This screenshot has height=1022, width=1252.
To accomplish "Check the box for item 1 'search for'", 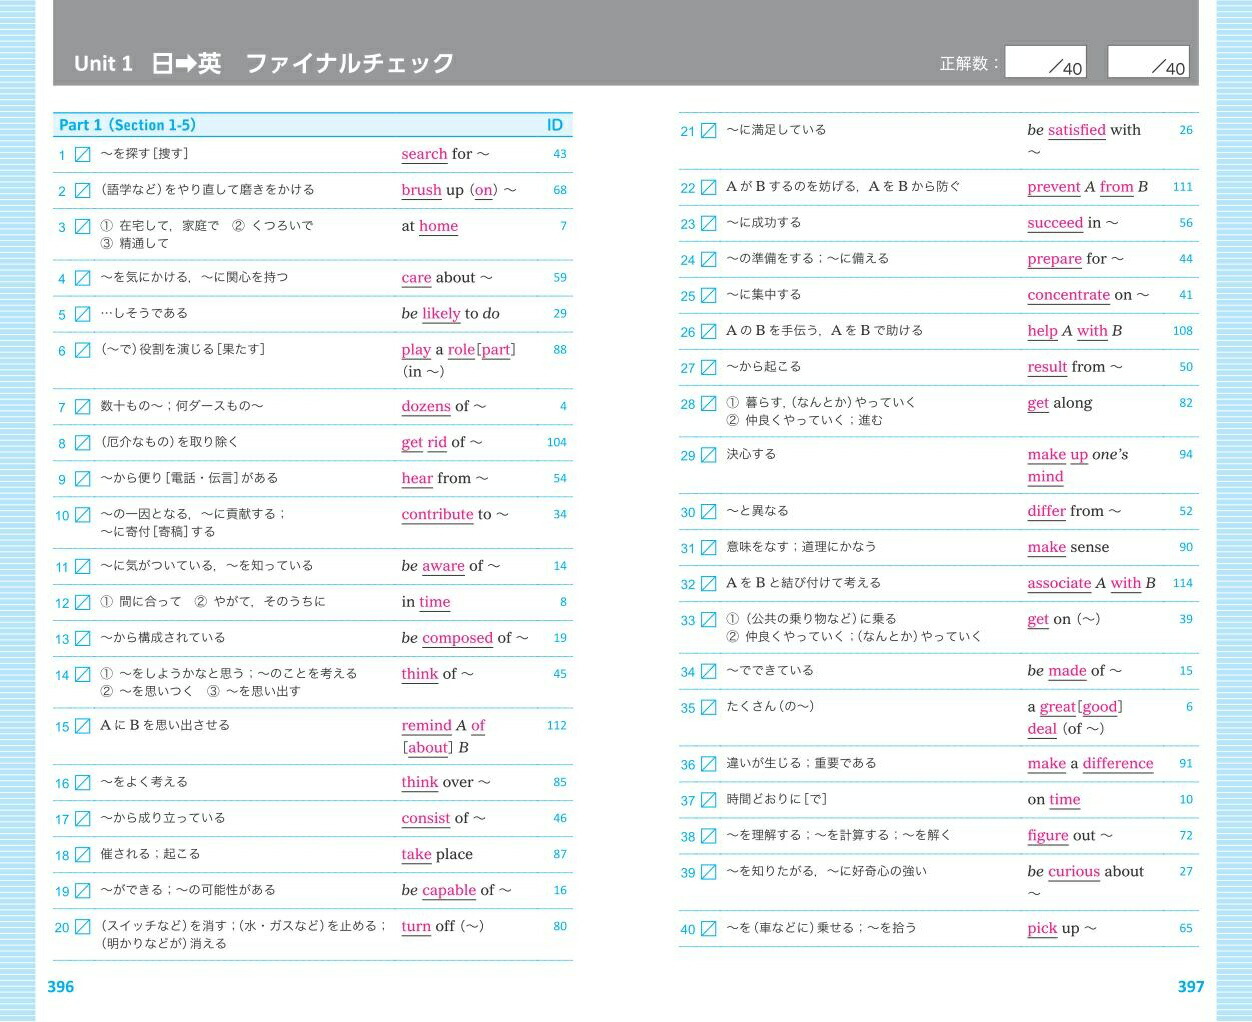I will (83, 155).
